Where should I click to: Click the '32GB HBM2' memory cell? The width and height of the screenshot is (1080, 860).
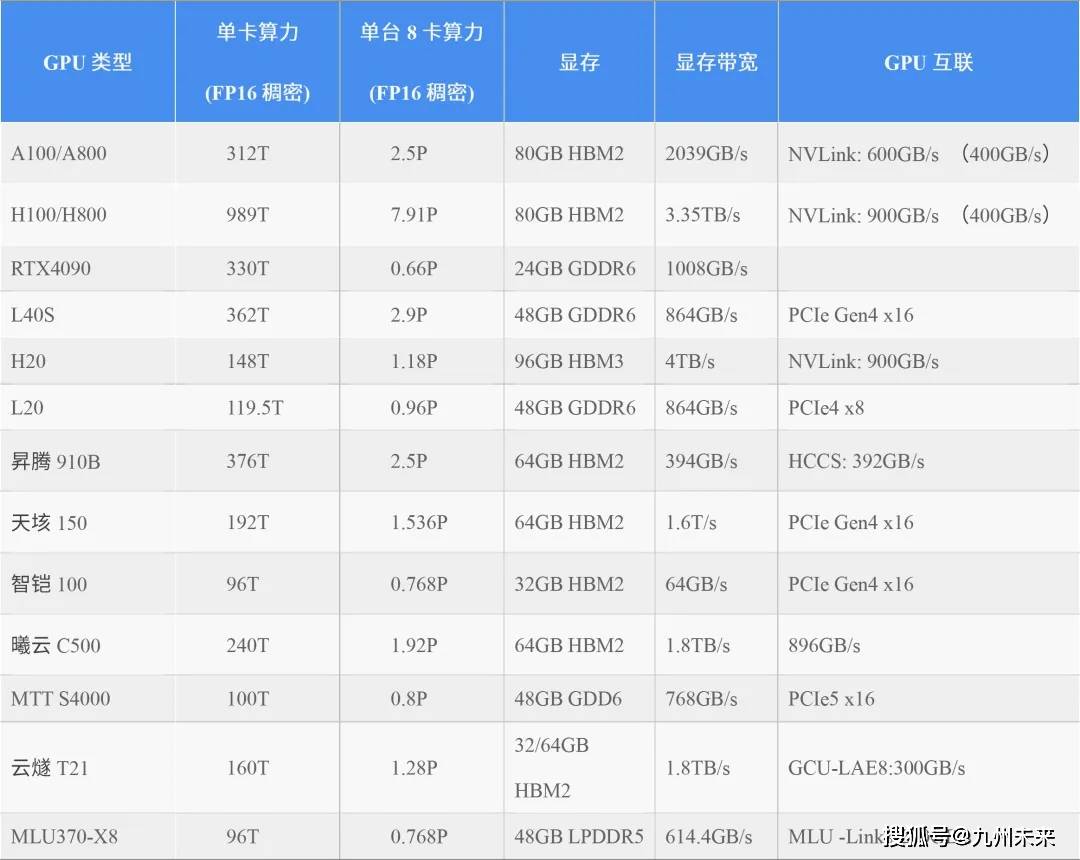569,584
